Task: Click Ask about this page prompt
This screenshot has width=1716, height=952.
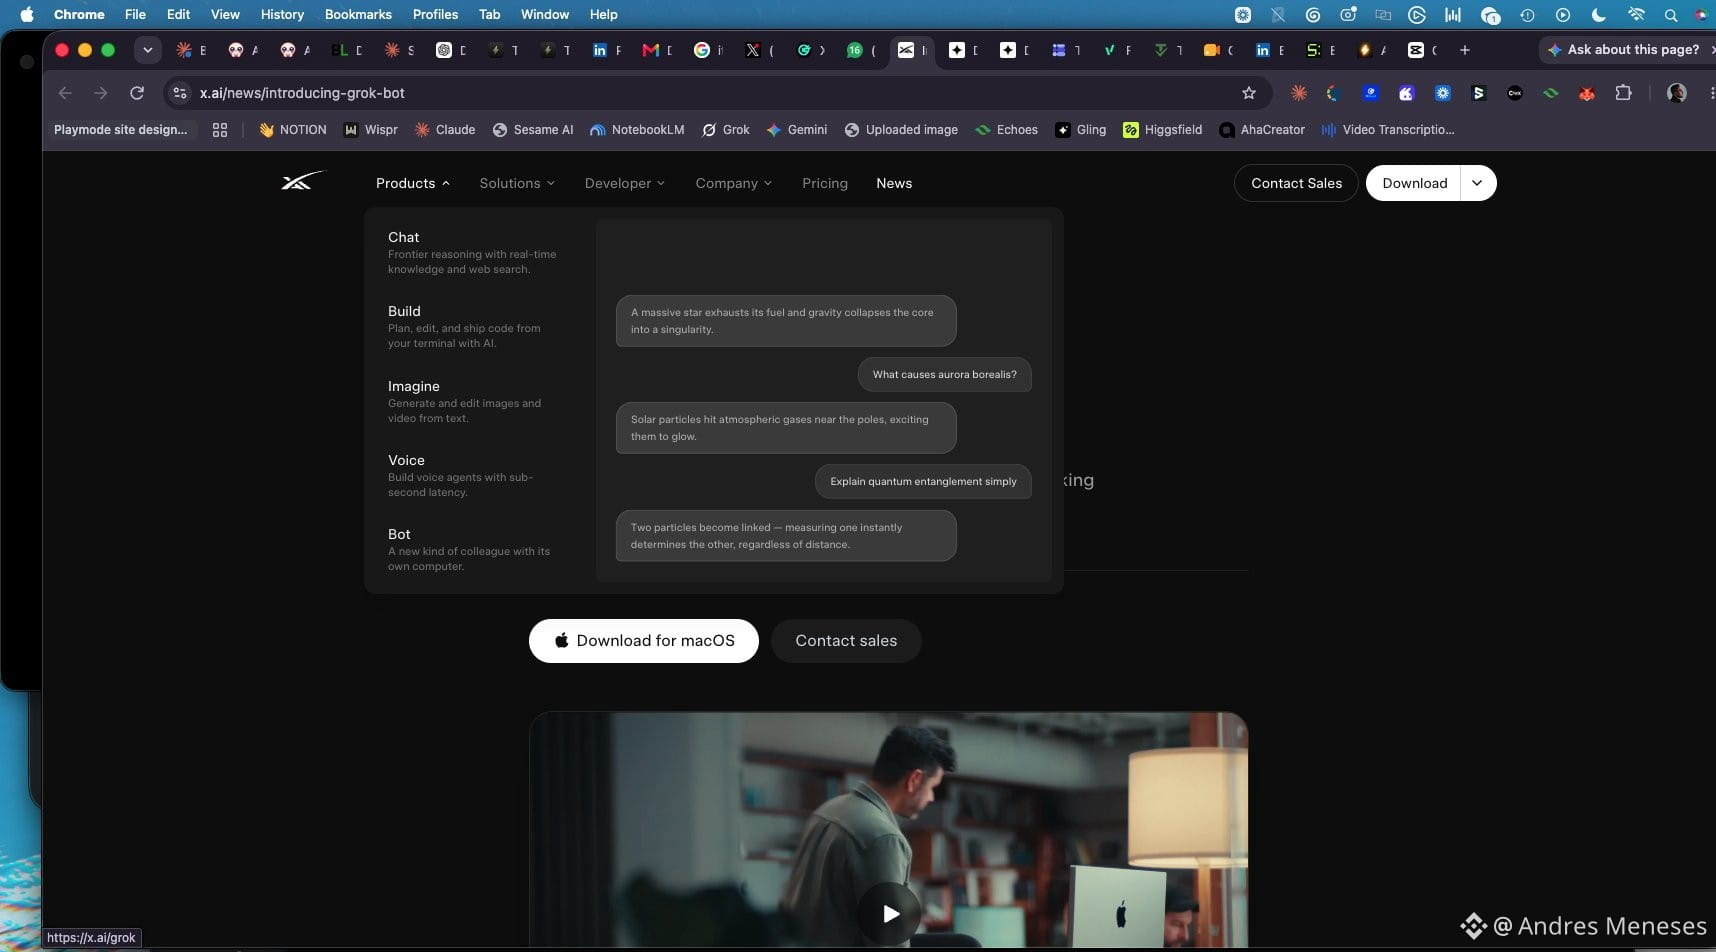Action: click(1626, 50)
